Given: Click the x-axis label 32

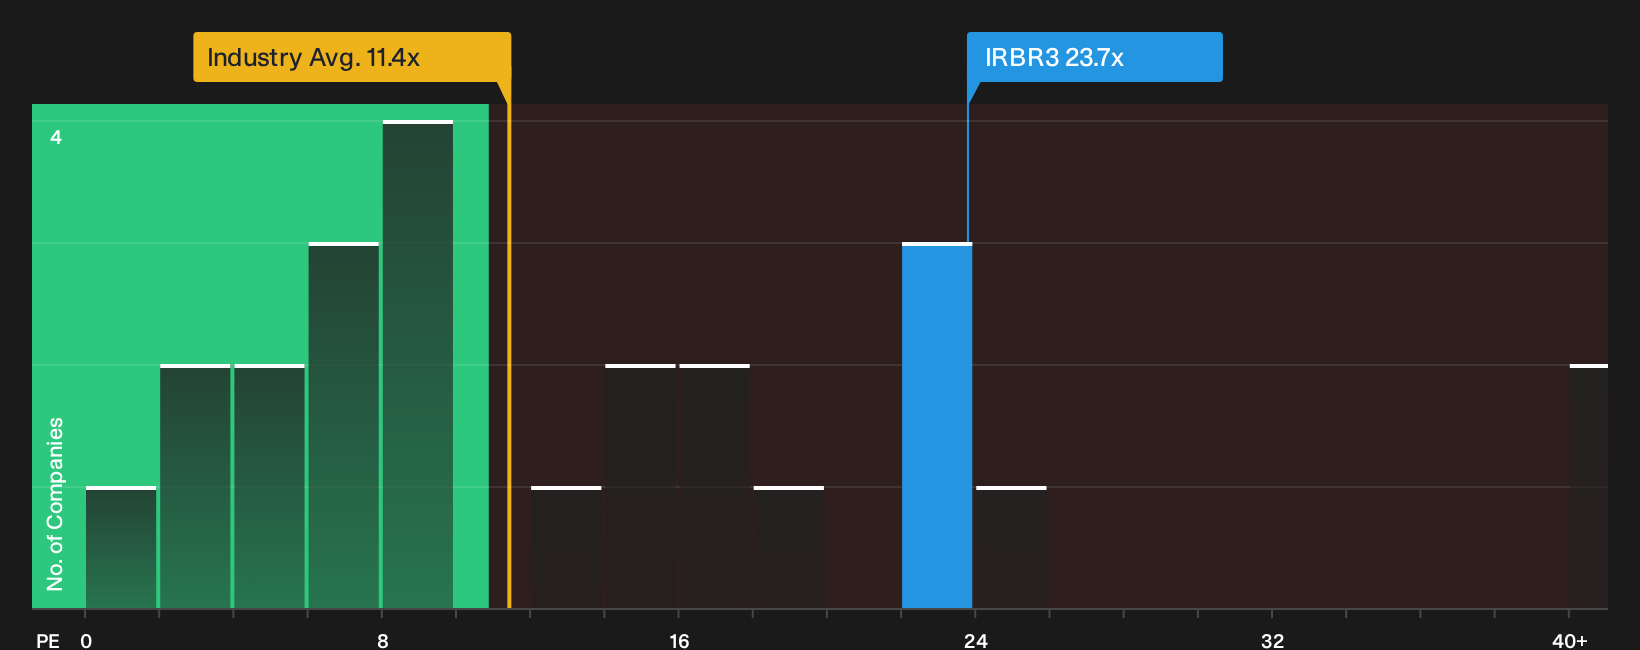Looking at the screenshot, I should tap(1272, 640).
